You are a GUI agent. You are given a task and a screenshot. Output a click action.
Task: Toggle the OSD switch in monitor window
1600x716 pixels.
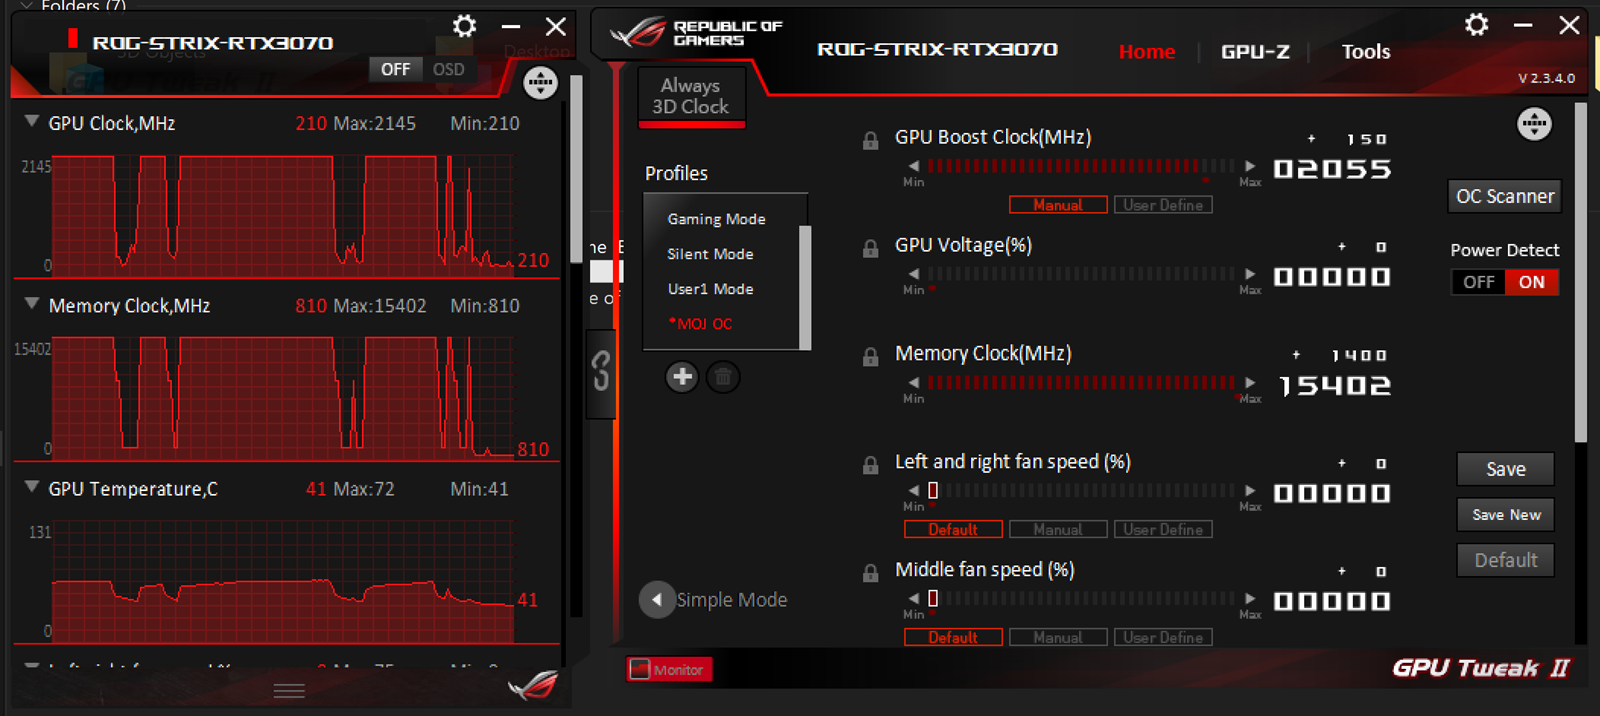pyautogui.click(x=448, y=69)
